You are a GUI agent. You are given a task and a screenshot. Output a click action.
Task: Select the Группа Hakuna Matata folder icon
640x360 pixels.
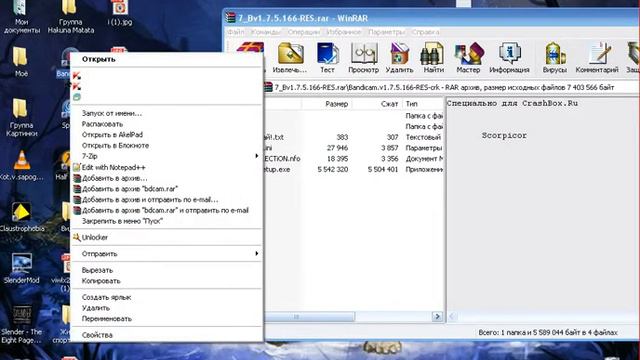coord(71,16)
